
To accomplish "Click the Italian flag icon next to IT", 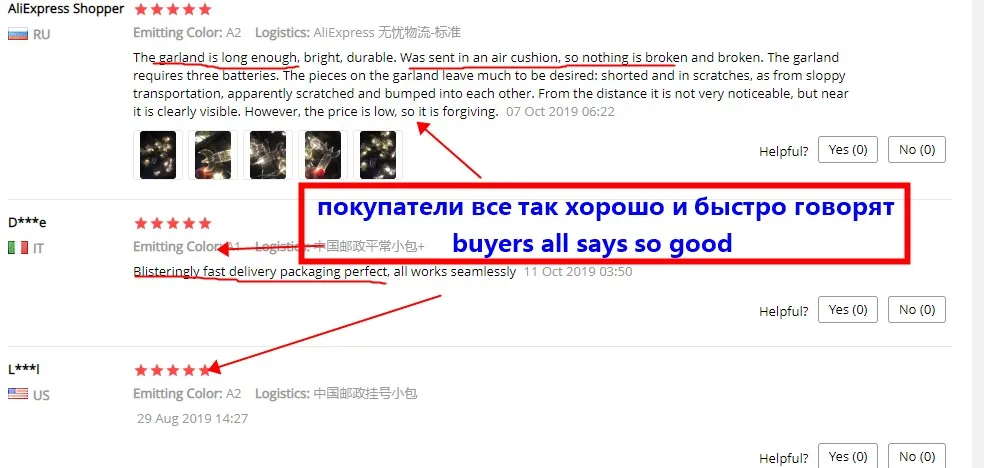I will pos(18,248).
